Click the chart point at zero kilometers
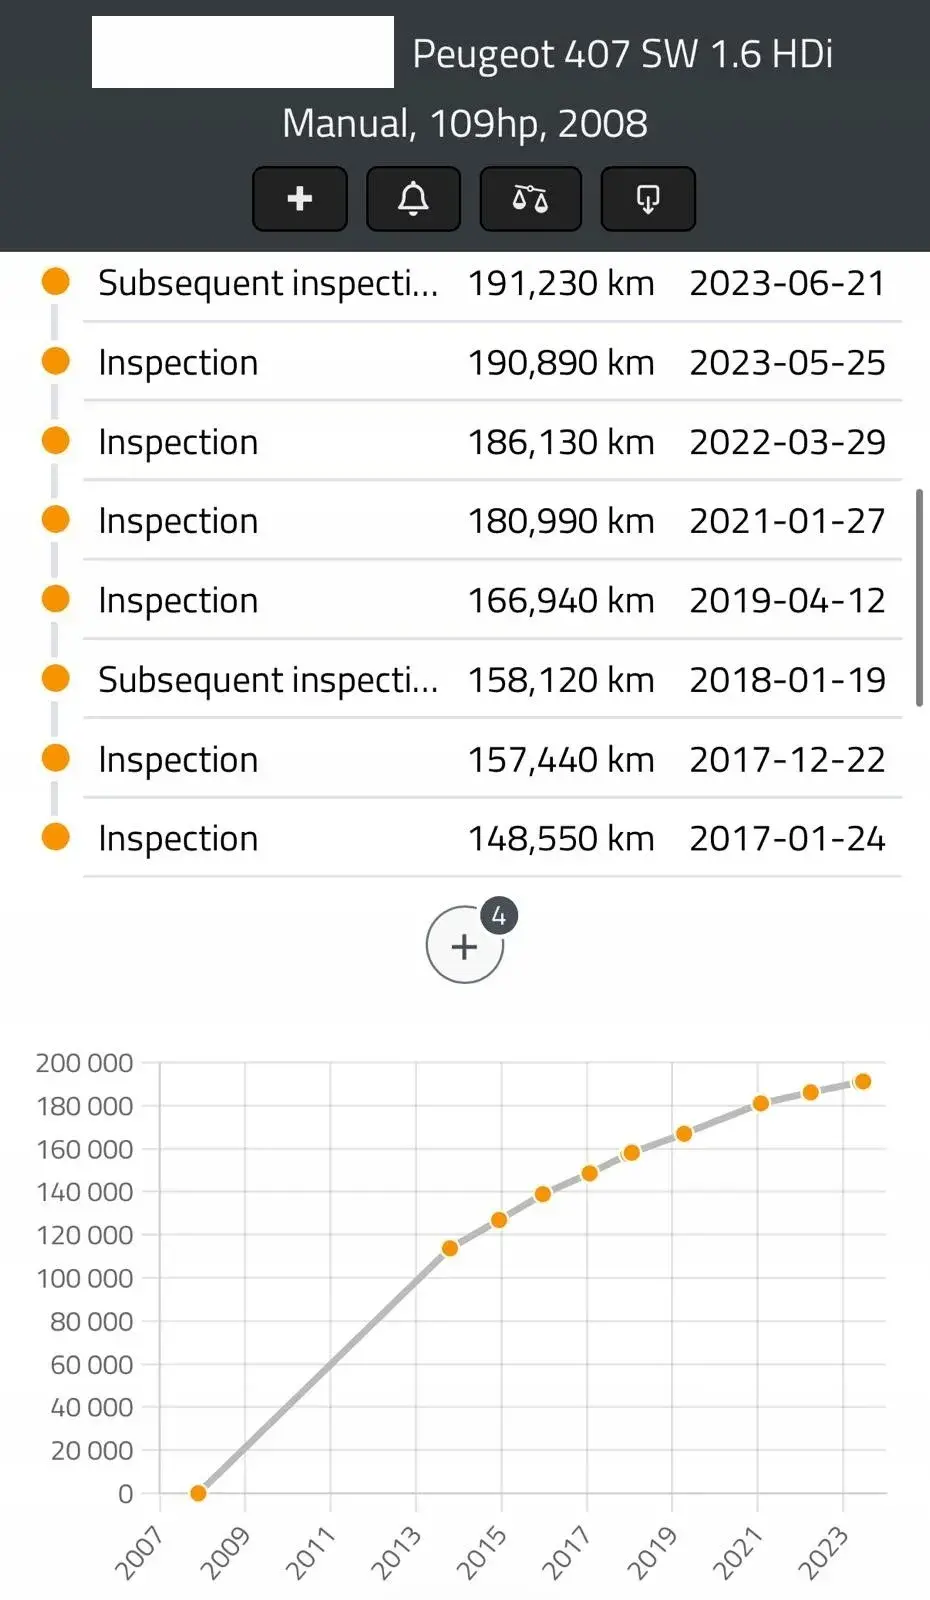 [198, 1493]
